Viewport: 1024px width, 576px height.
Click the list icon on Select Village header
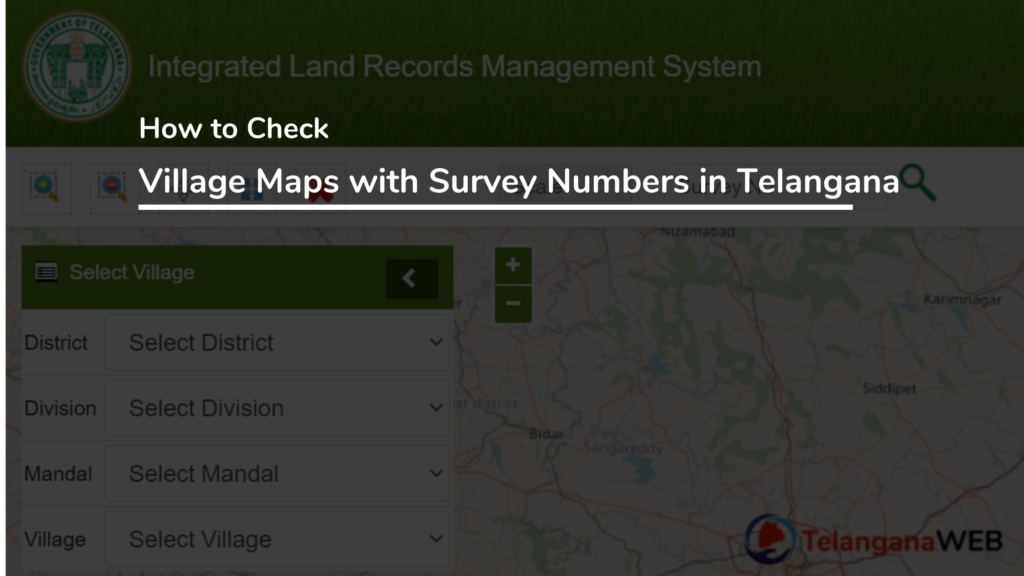pyautogui.click(x=45, y=271)
